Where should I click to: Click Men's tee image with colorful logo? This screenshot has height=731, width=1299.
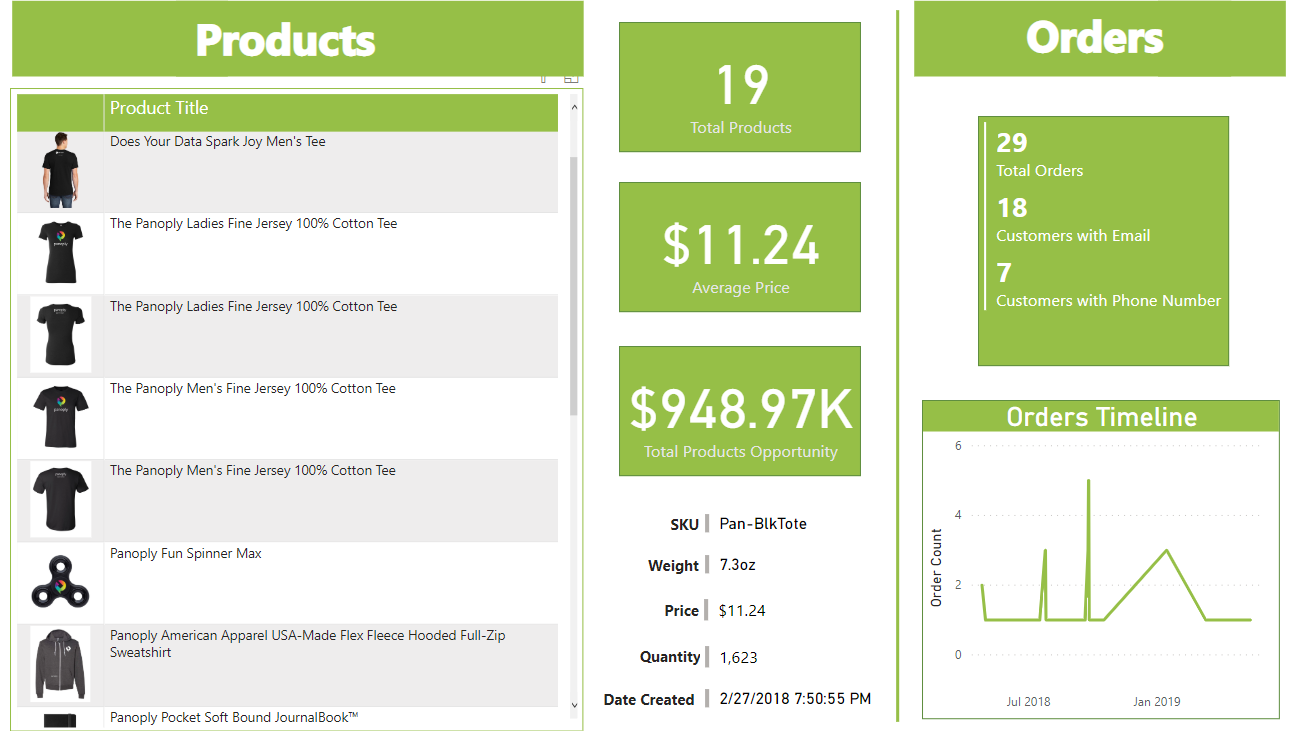(60, 417)
